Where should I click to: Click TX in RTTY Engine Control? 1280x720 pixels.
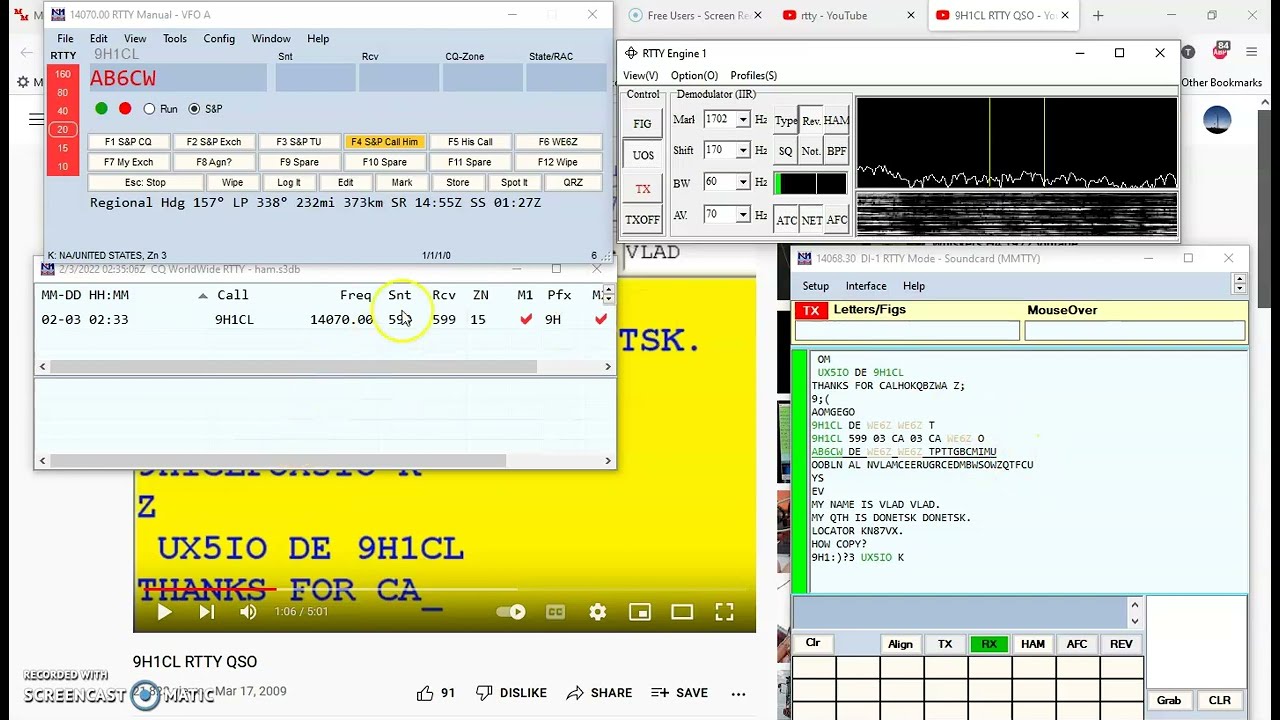(x=642, y=188)
